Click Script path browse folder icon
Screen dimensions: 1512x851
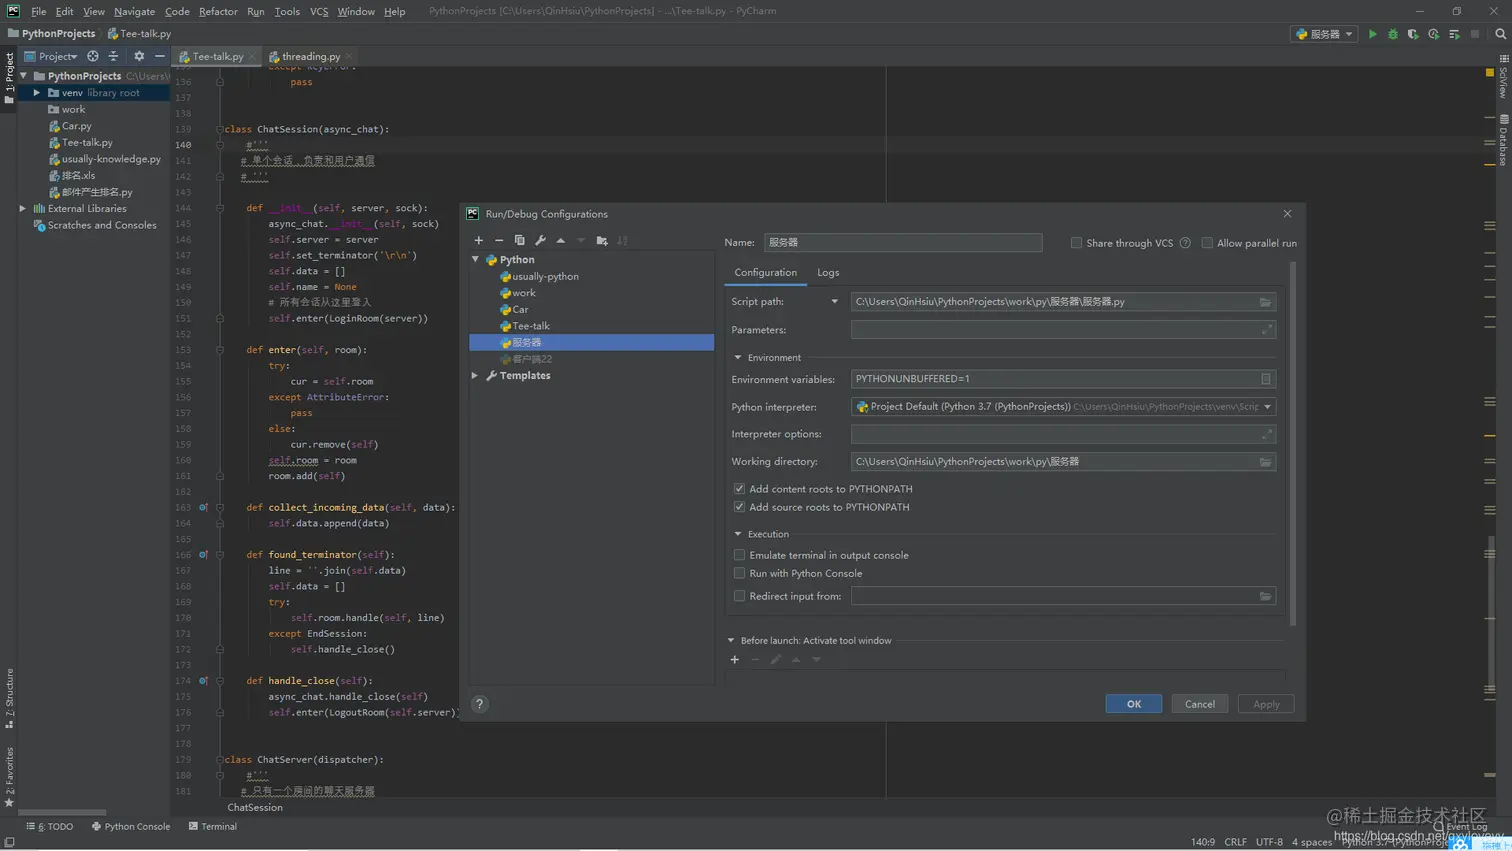point(1265,302)
